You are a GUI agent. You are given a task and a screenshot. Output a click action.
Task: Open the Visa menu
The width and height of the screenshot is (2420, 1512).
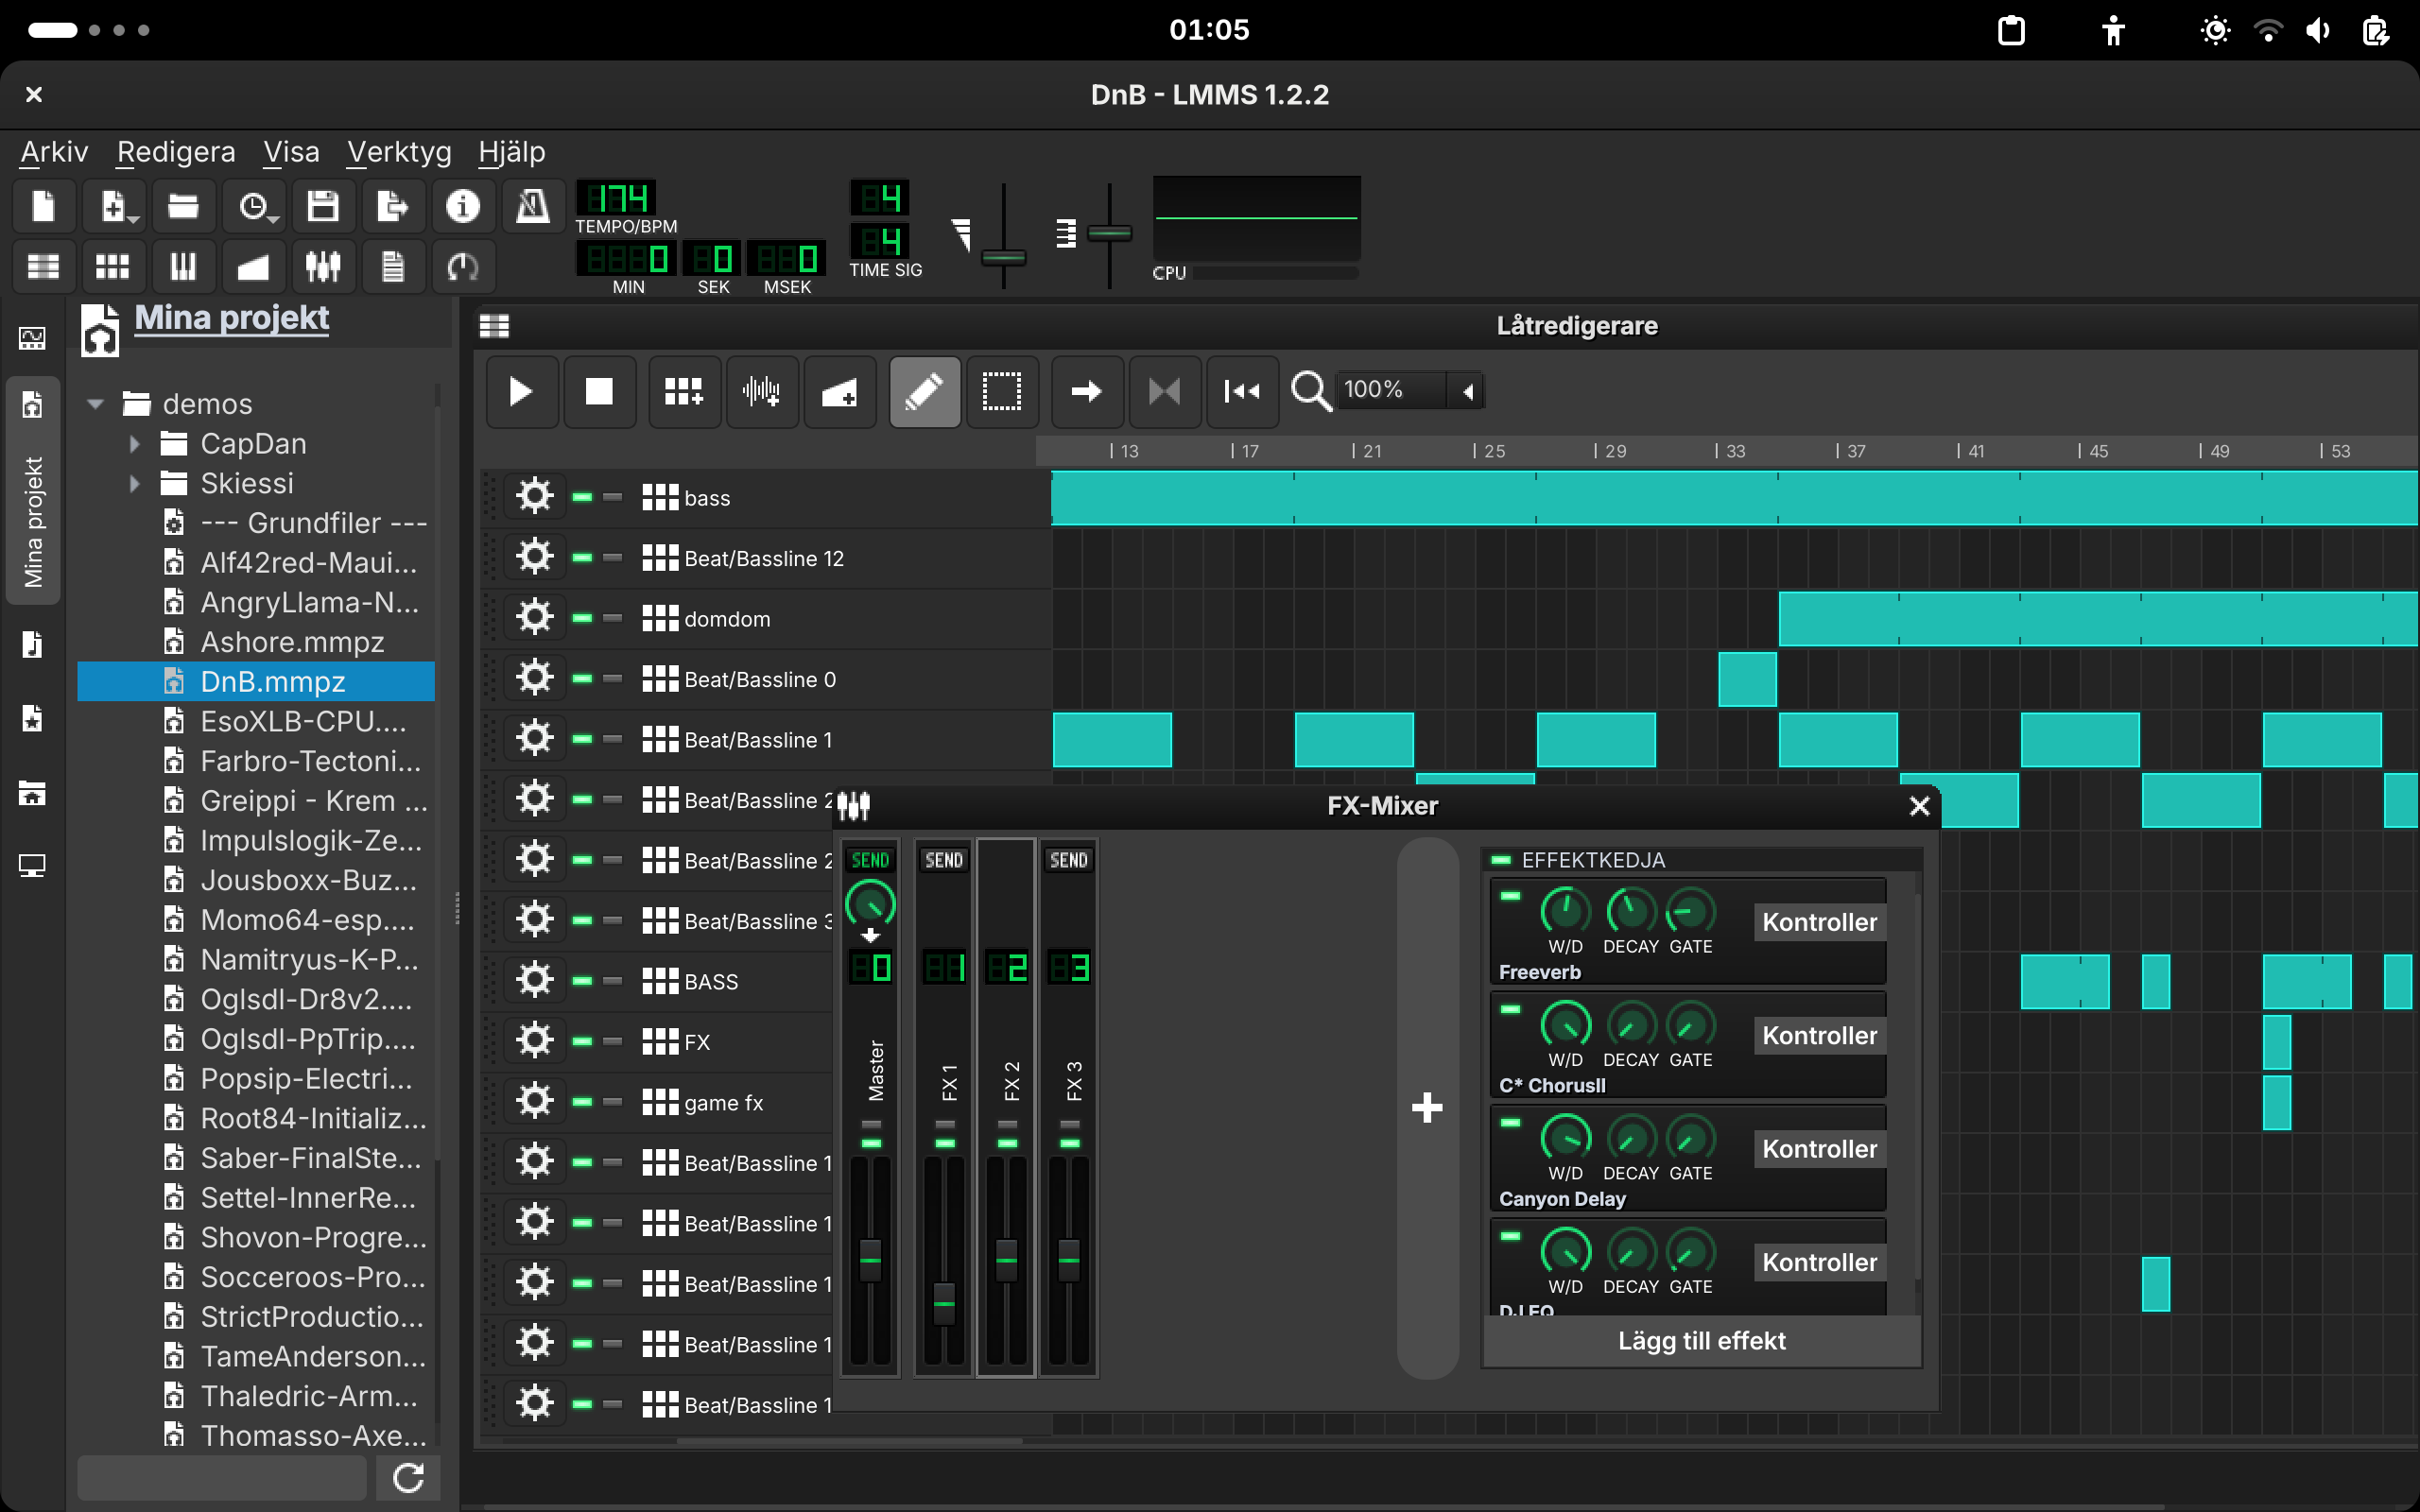pos(291,152)
